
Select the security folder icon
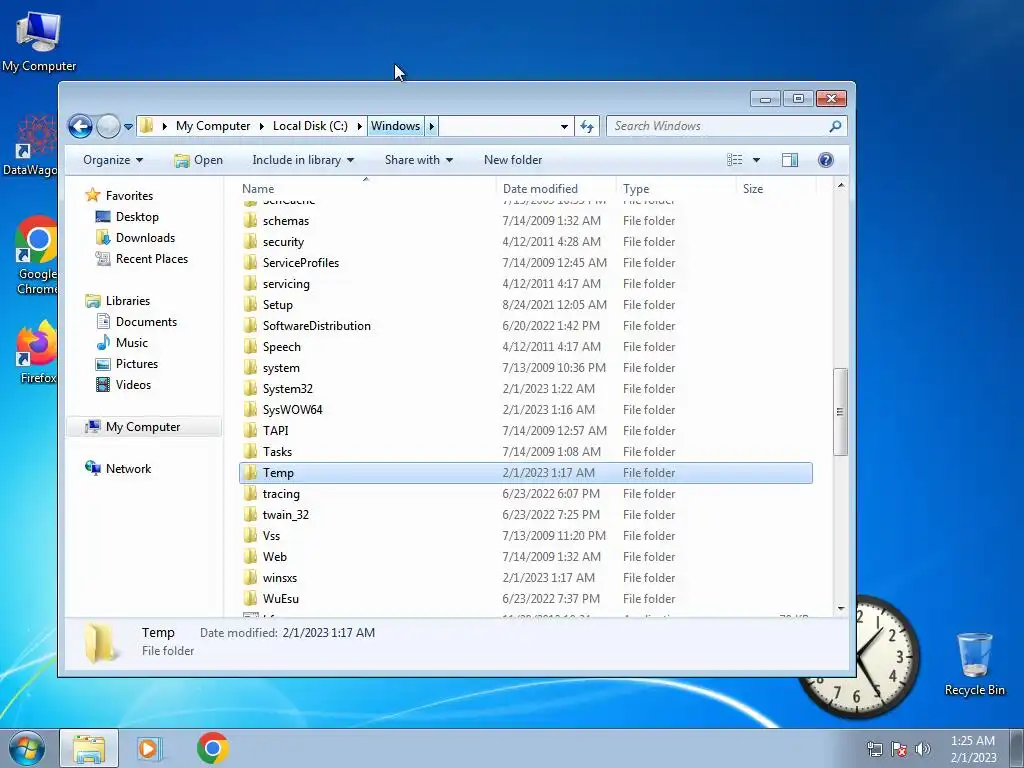[250, 242]
